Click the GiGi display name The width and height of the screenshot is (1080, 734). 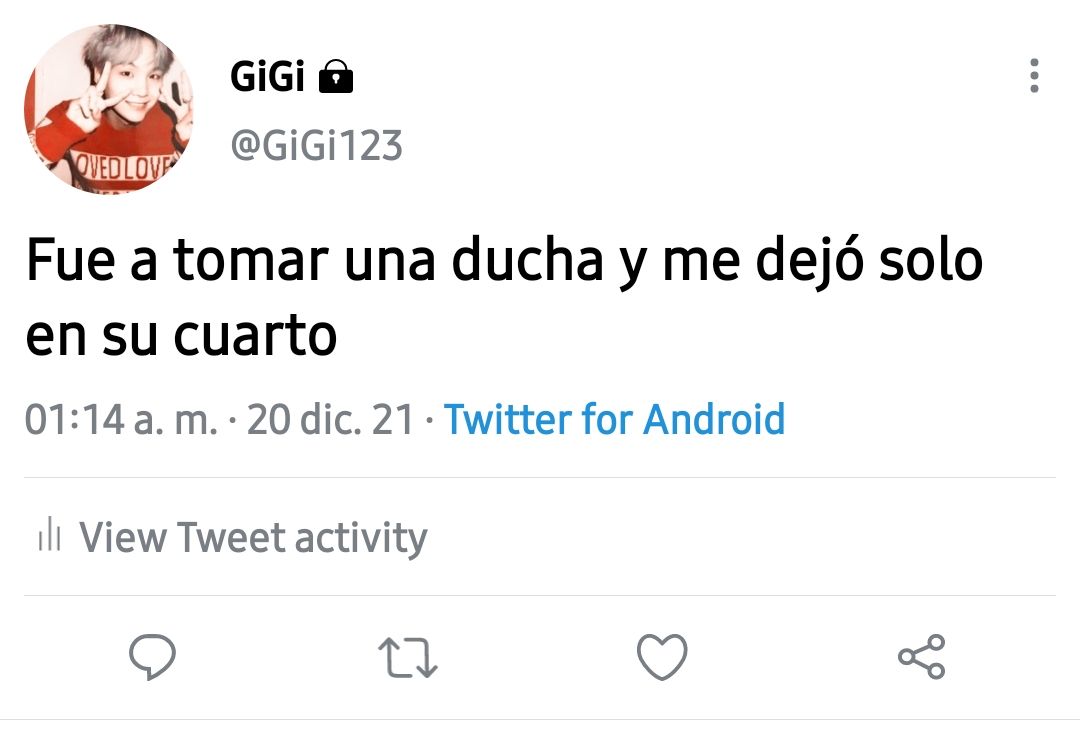pyautogui.click(x=267, y=76)
